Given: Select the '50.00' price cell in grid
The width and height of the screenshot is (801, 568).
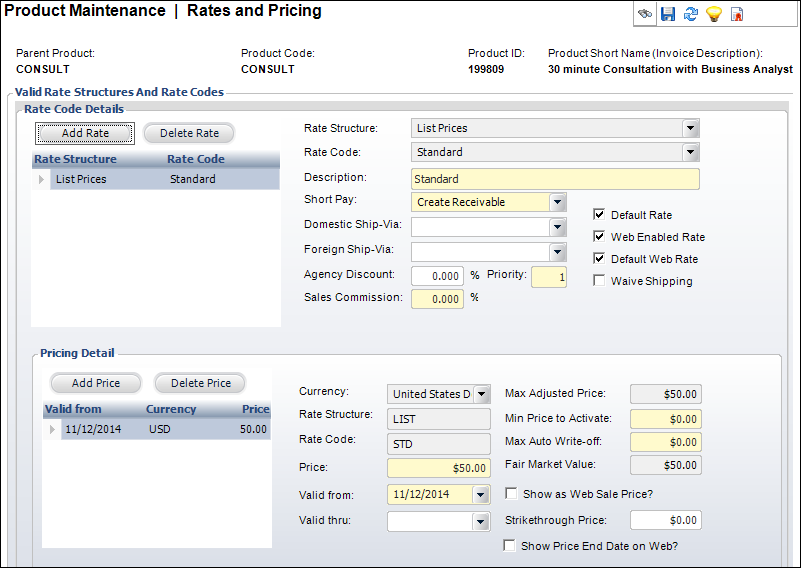Looking at the screenshot, I should 253,430.
